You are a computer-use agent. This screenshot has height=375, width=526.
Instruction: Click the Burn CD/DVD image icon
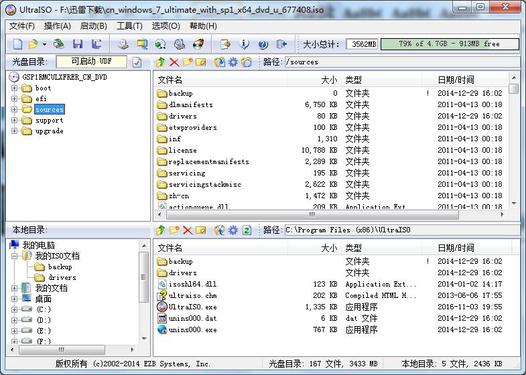pyautogui.click(x=198, y=44)
